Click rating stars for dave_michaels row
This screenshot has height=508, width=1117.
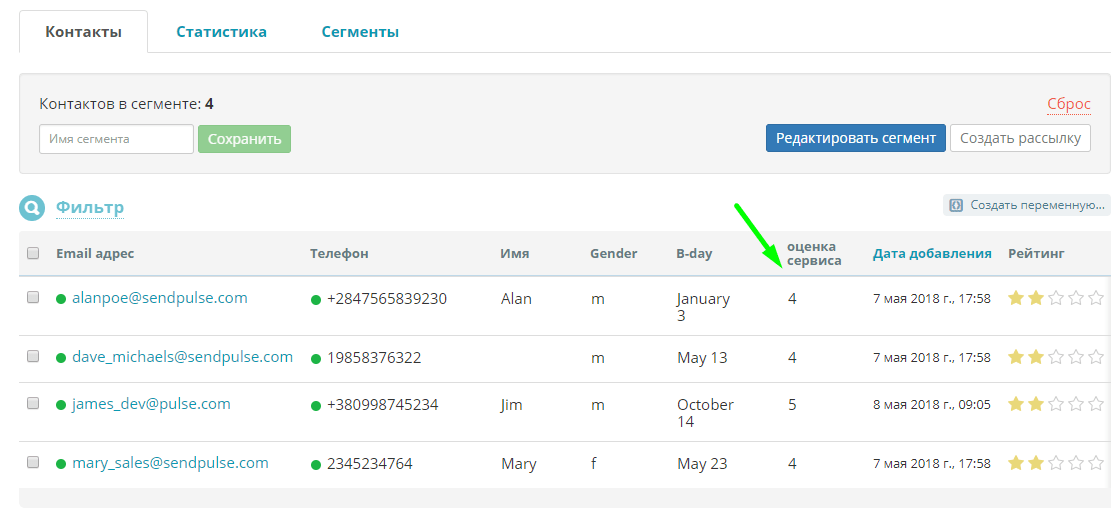[x=1056, y=357]
